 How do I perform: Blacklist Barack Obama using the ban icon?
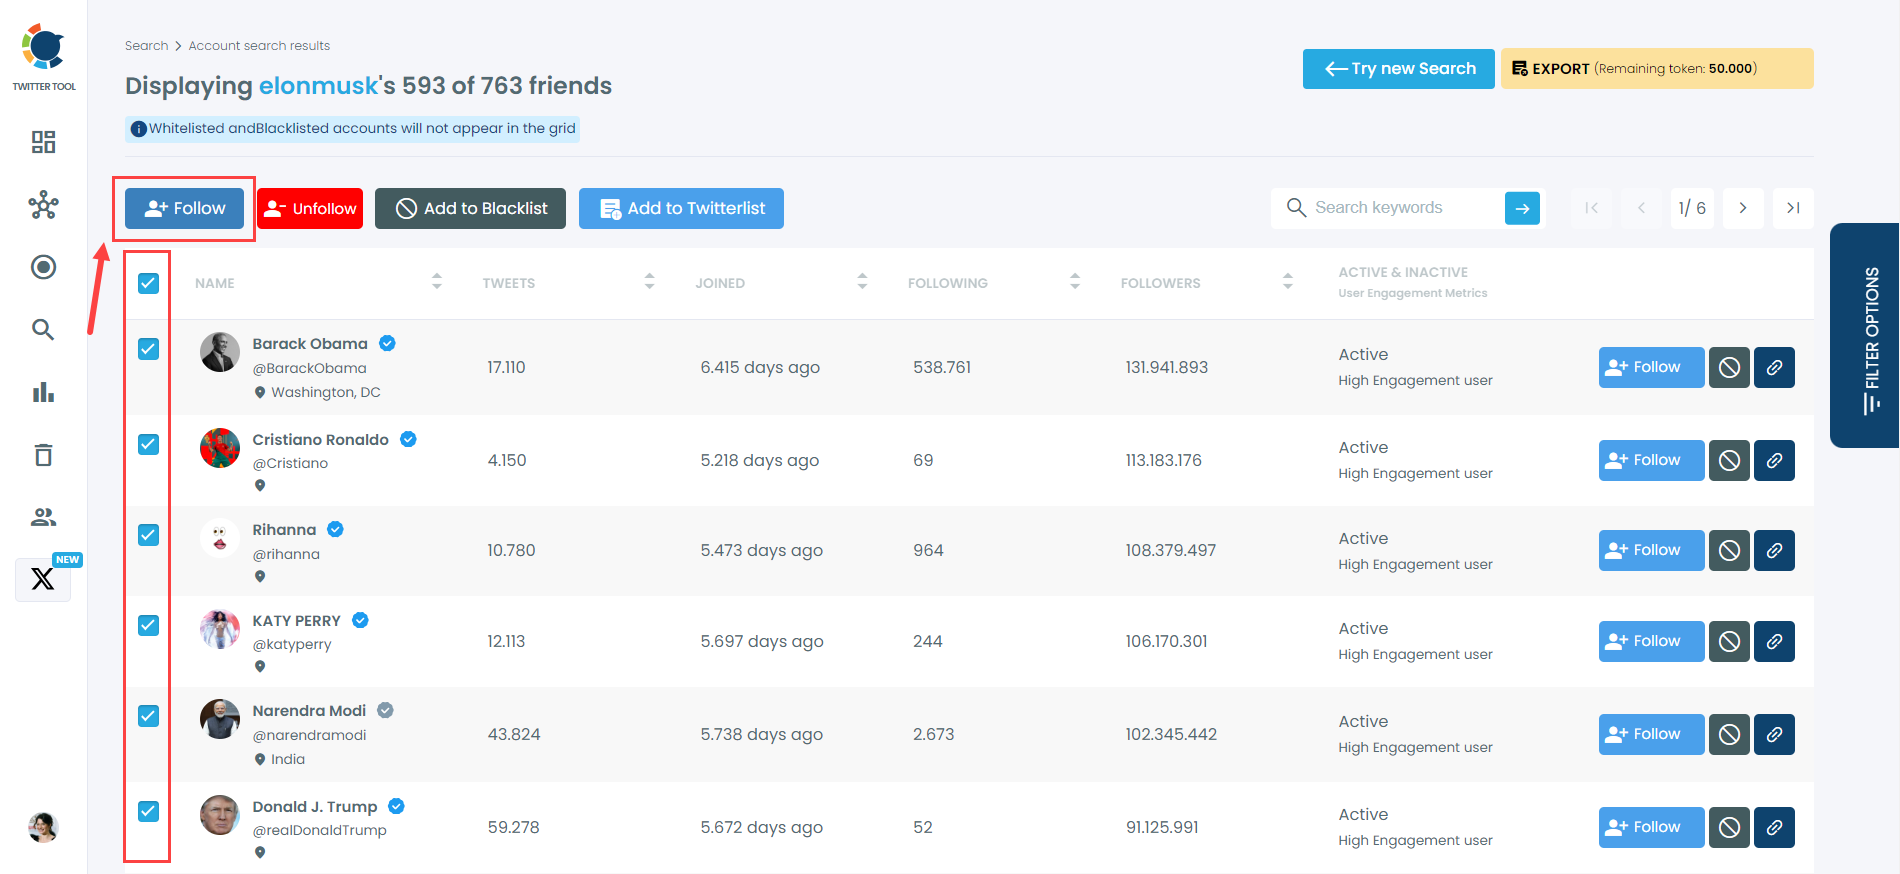[x=1729, y=367]
